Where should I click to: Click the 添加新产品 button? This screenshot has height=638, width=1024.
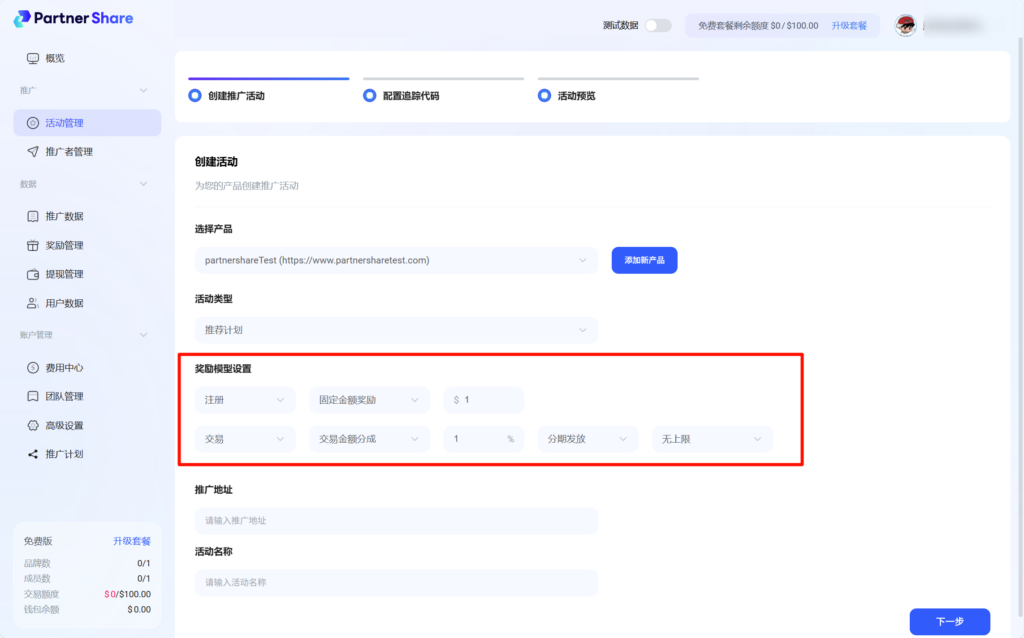[644, 260]
